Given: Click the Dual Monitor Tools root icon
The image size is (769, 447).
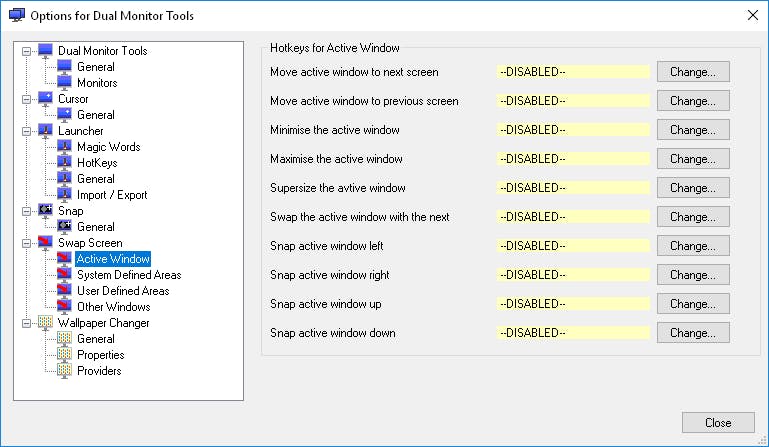Looking at the screenshot, I should pos(45,51).
